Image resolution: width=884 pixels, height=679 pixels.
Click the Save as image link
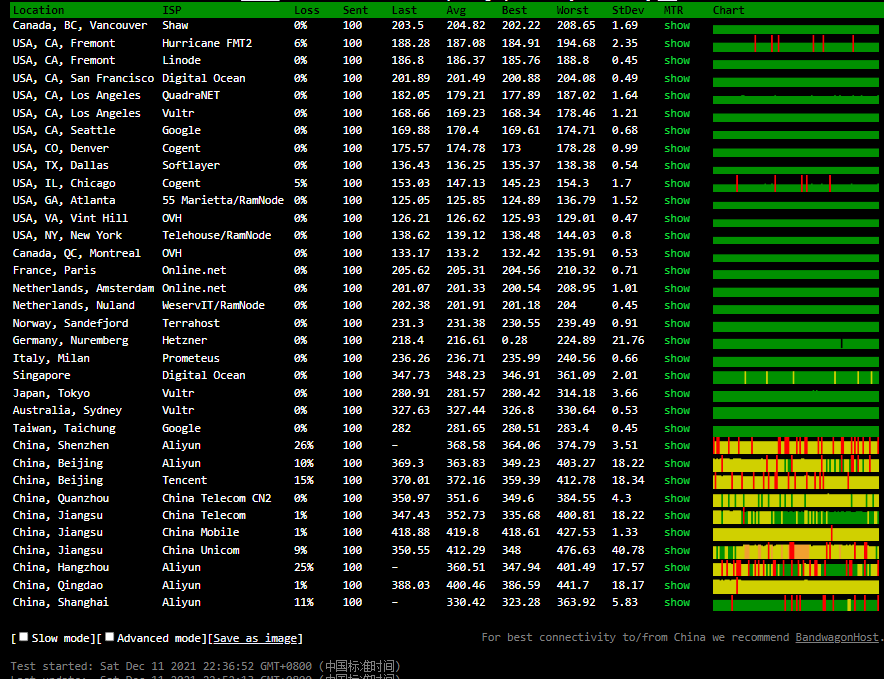[255, 638]
